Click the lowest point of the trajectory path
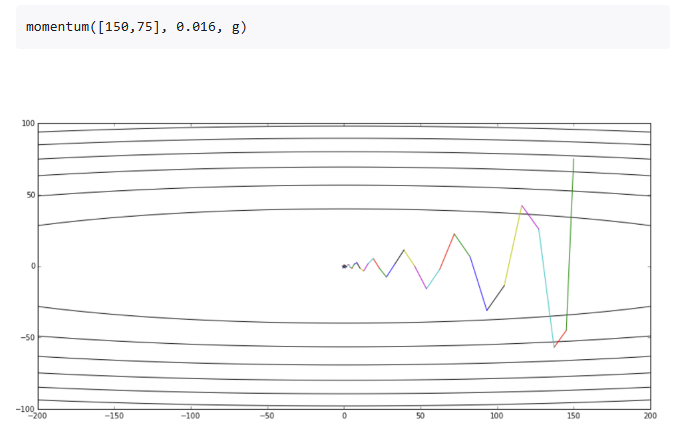Screen dimensions: 686x434 coord(554,347)
